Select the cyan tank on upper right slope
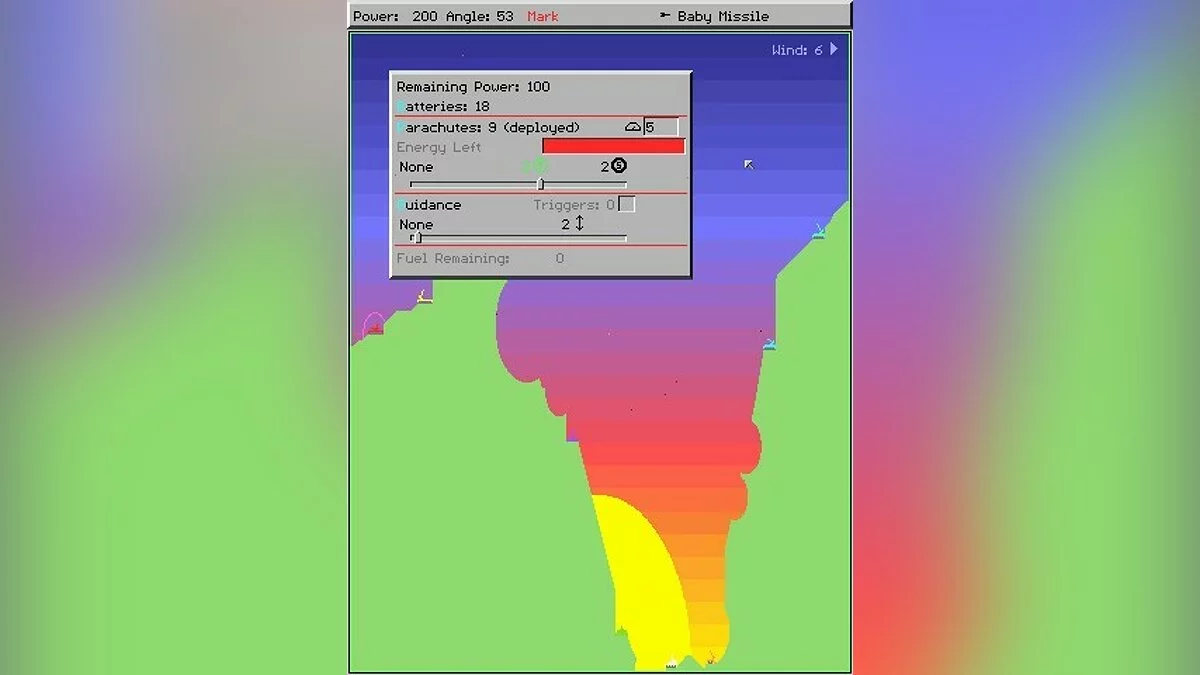Image resolution: width=1200 pixels, height=675 pixels. click(818, 232)
